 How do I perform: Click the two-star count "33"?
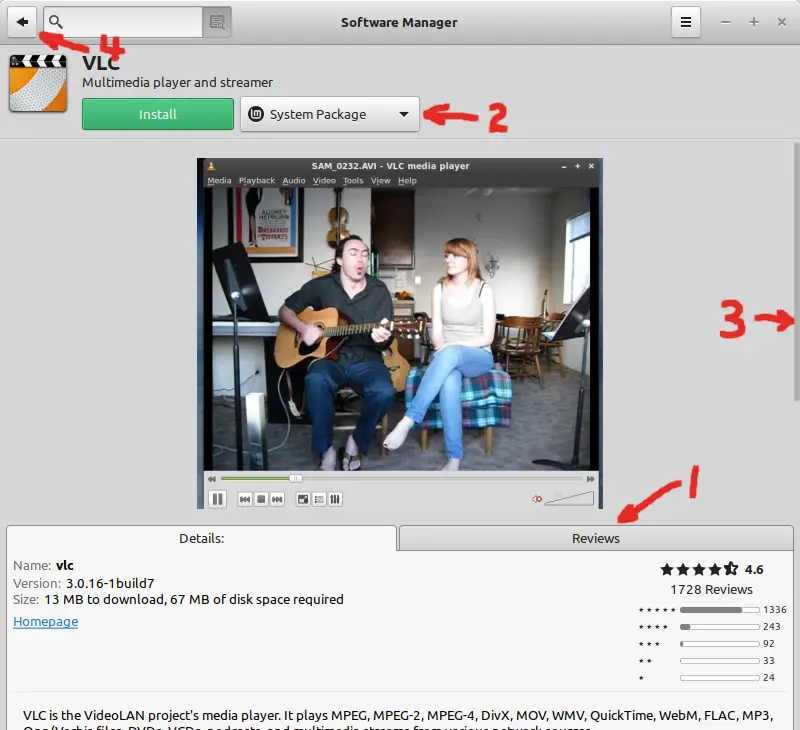(x=769, y=661)
